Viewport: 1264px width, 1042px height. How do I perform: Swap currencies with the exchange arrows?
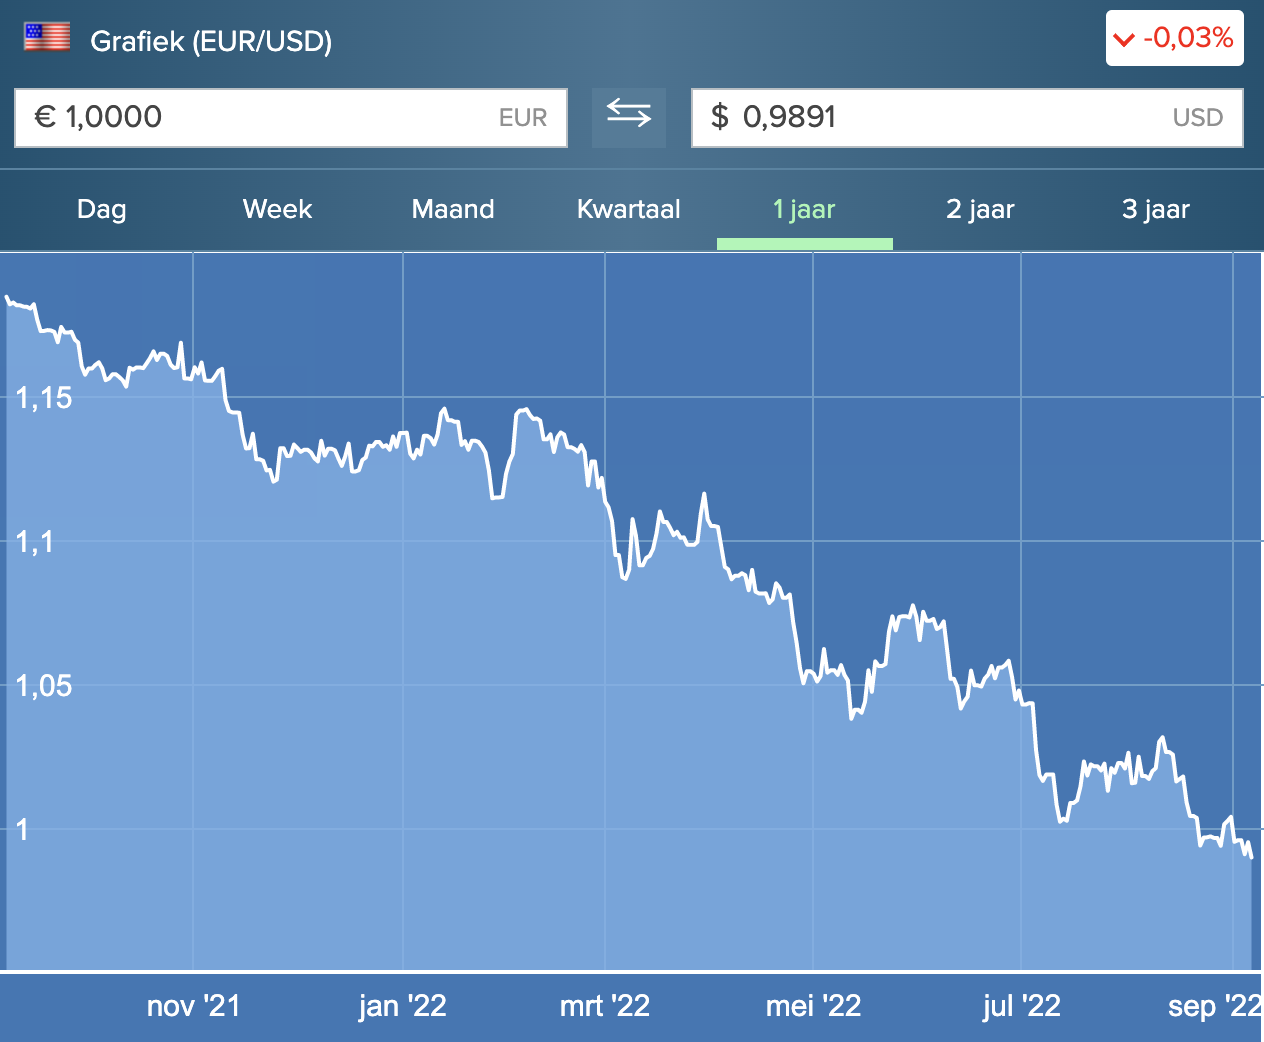(x=628, y=115)
